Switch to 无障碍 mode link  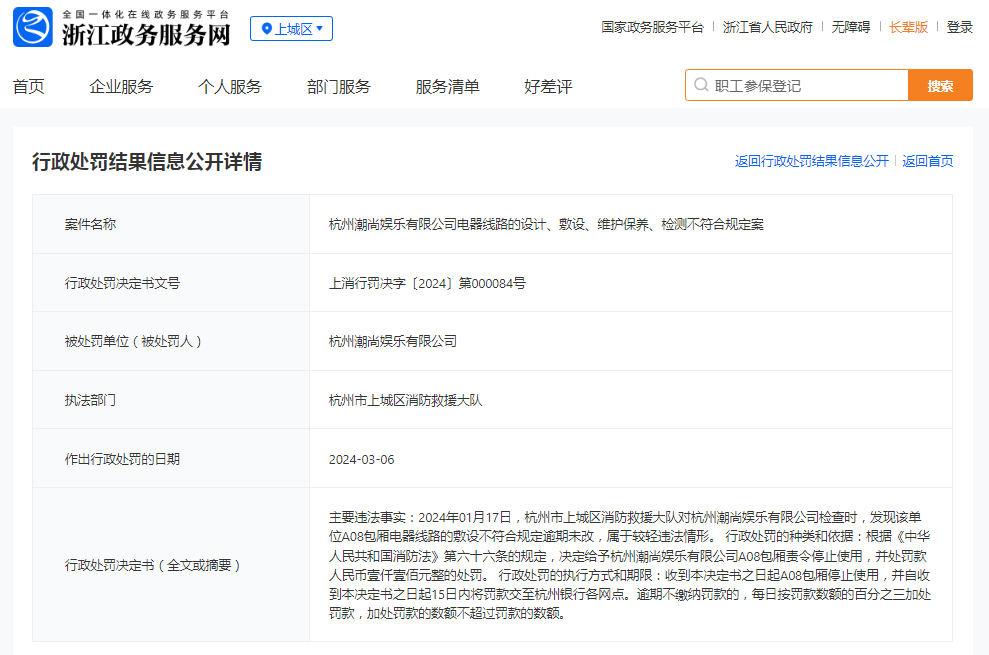pyautogui.click(x=850, y=27)
